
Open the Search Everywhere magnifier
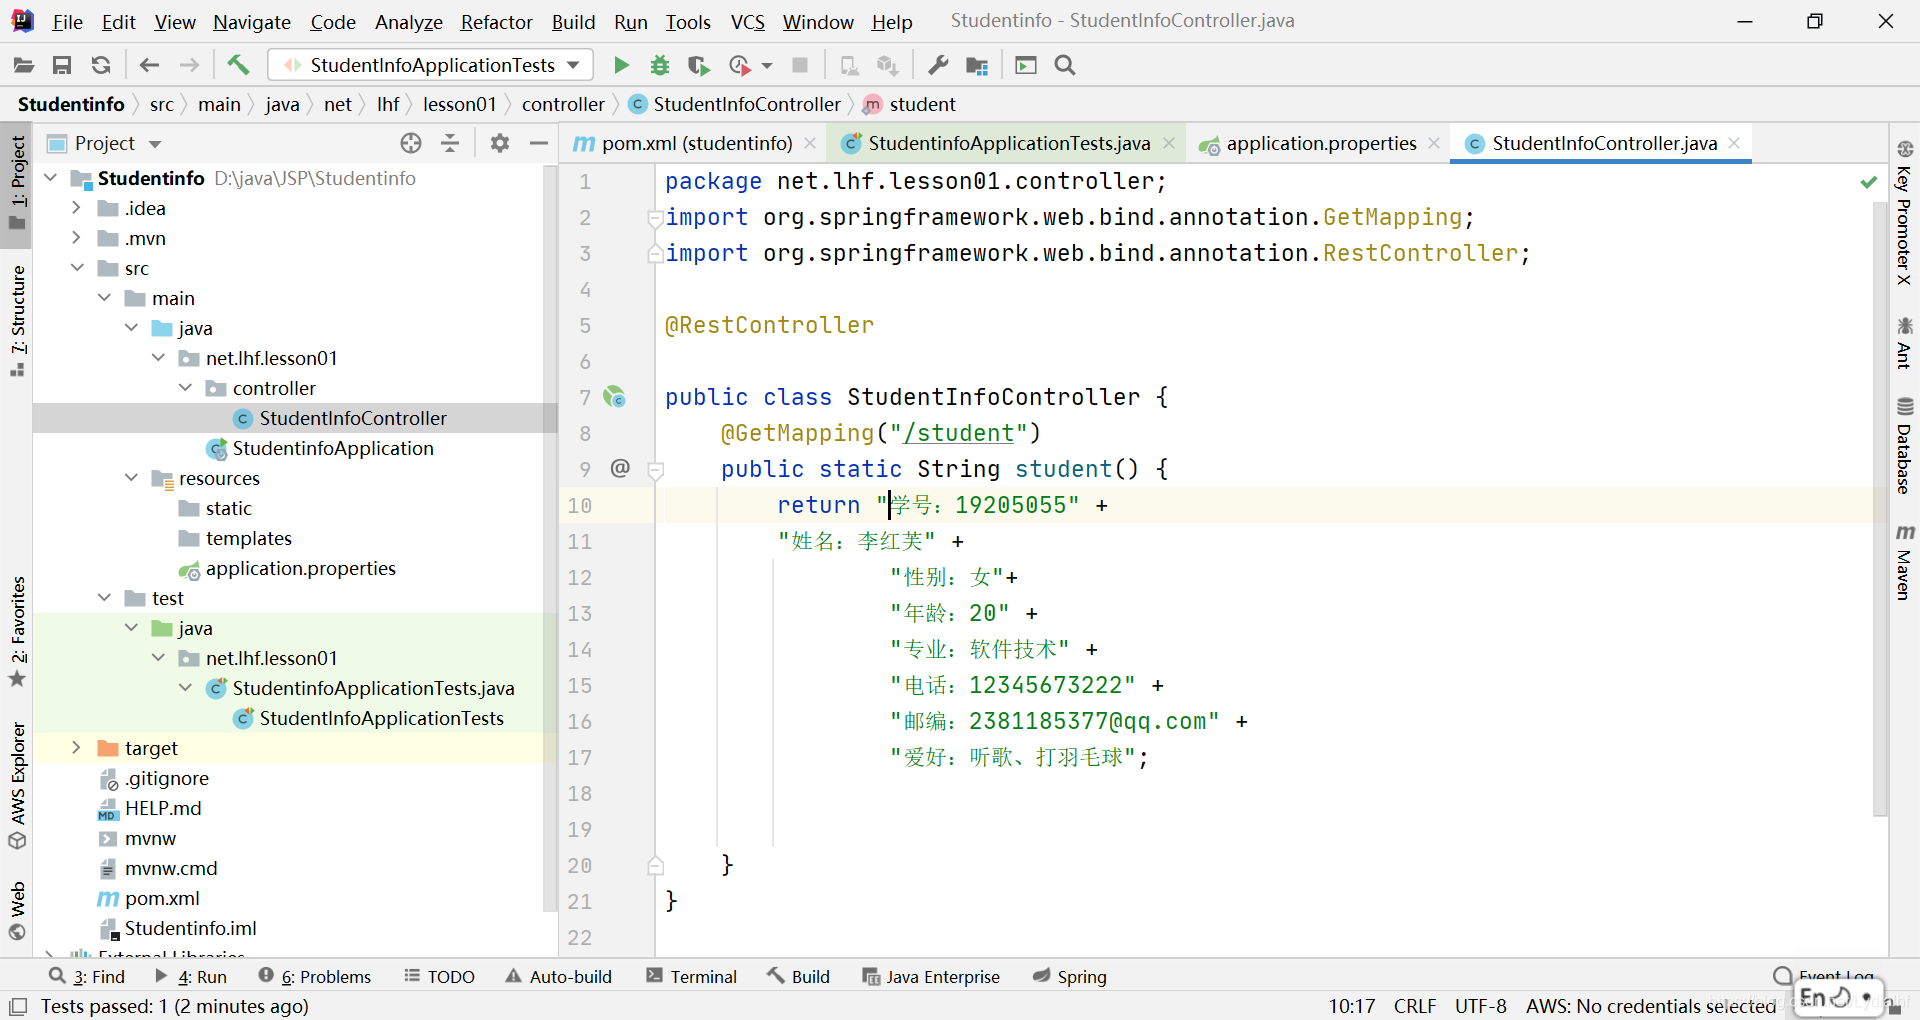tap(1065, 65)
